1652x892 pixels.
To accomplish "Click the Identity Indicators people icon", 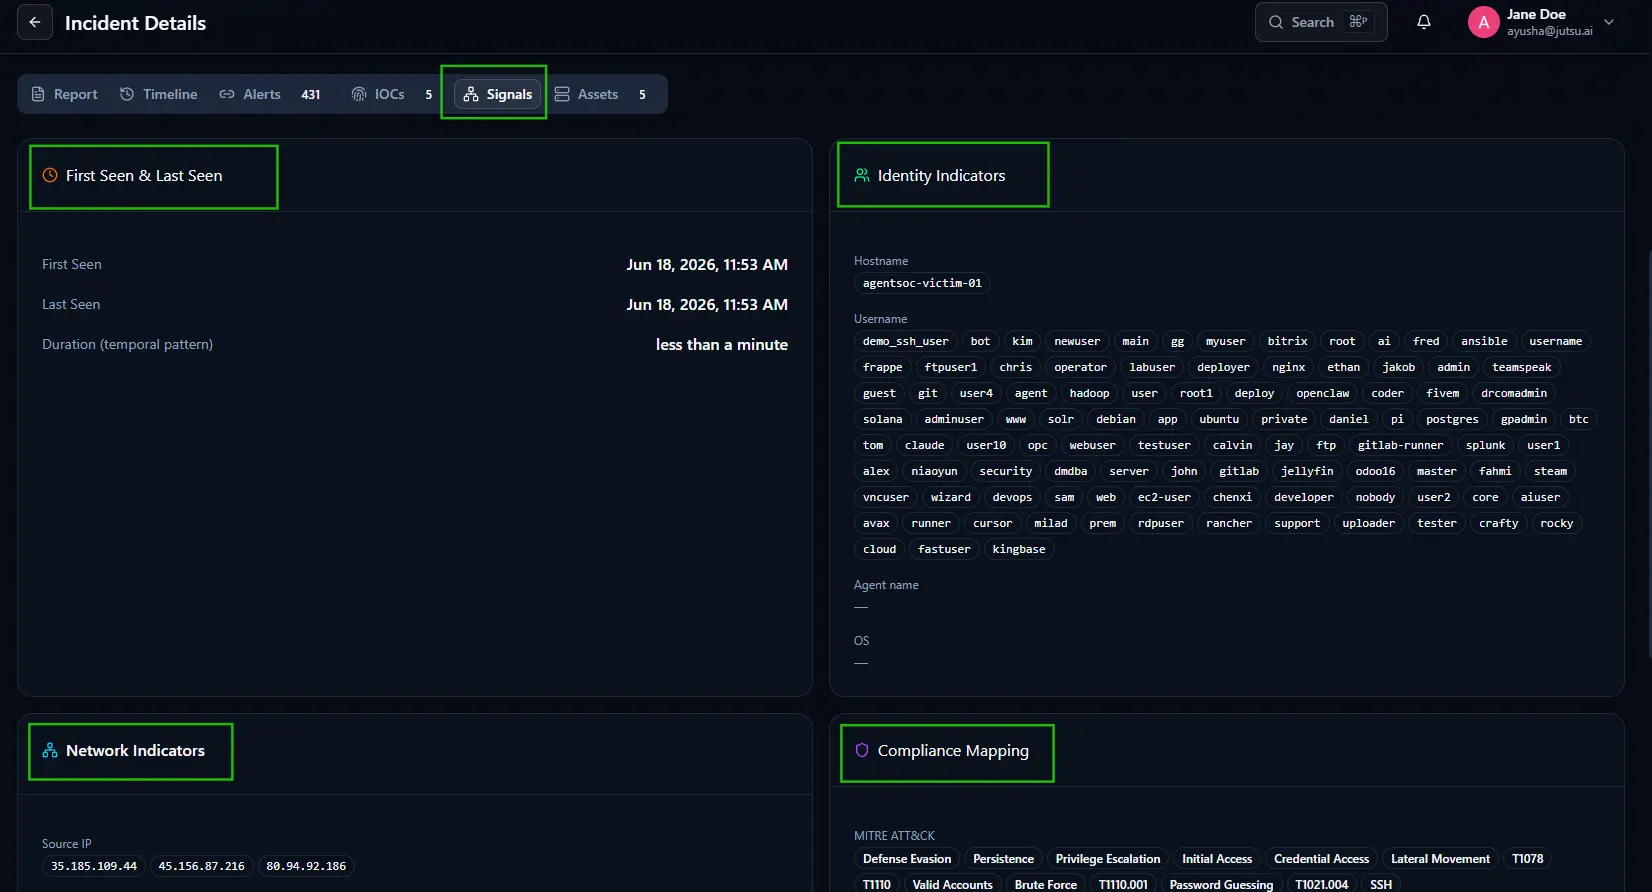I will pos(862,175).
